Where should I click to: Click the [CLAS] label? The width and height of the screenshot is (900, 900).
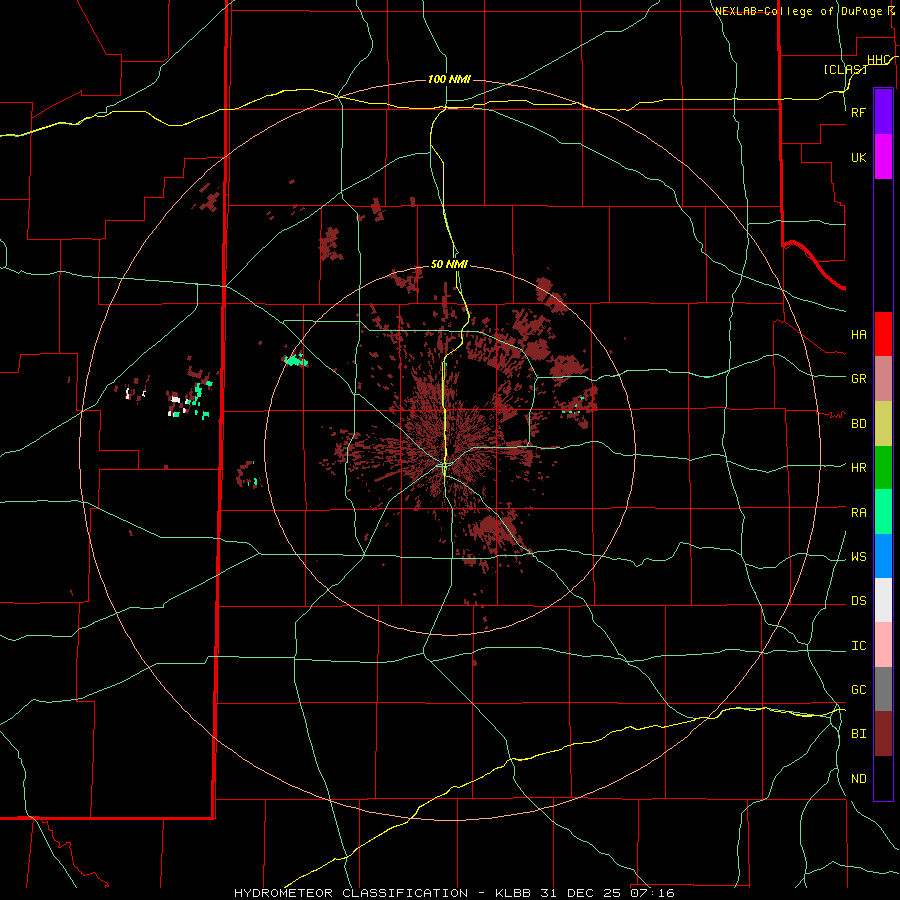845,69
